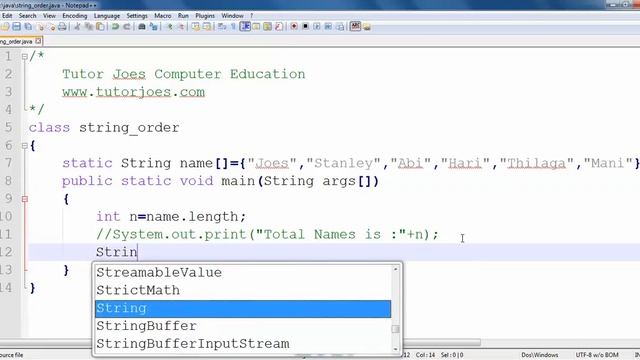Choose StringBufferInputStream from autocomplete list
The height and width of the screenshot is (360, 640).
(243, 344)
